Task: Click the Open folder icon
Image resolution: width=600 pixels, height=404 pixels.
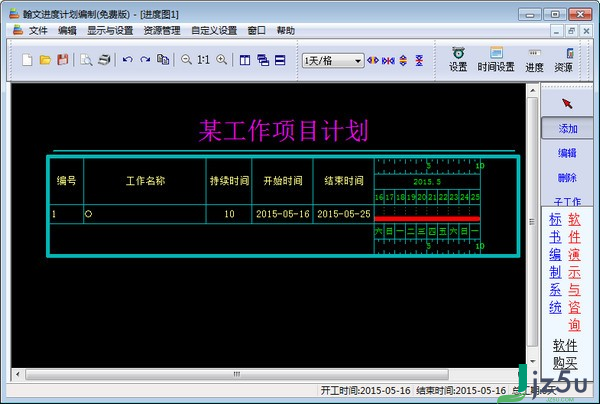Action: pyautogui.click(x=45, y=60)
